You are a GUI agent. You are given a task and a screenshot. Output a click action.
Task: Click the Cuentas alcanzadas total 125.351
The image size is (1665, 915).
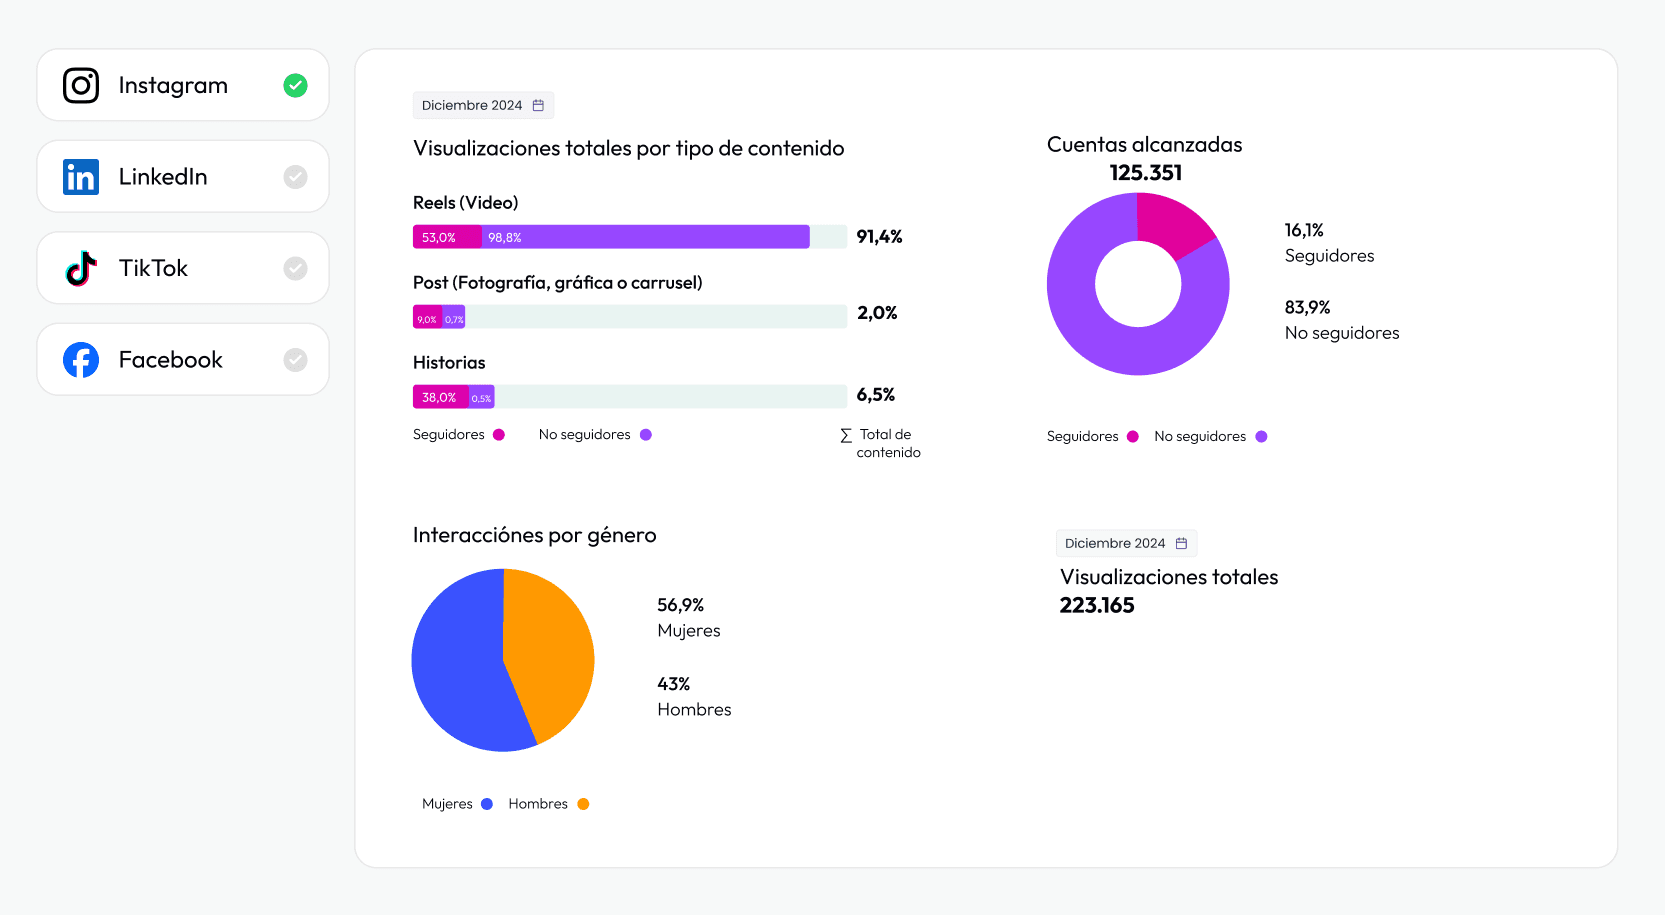[x=1144, y=172]
